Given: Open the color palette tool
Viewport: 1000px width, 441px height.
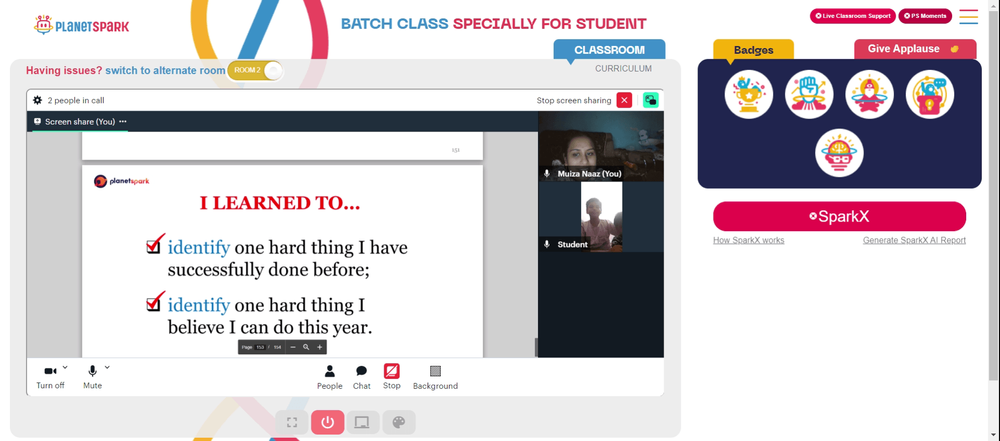Looking at the screenshot, I should click(399, 422).
